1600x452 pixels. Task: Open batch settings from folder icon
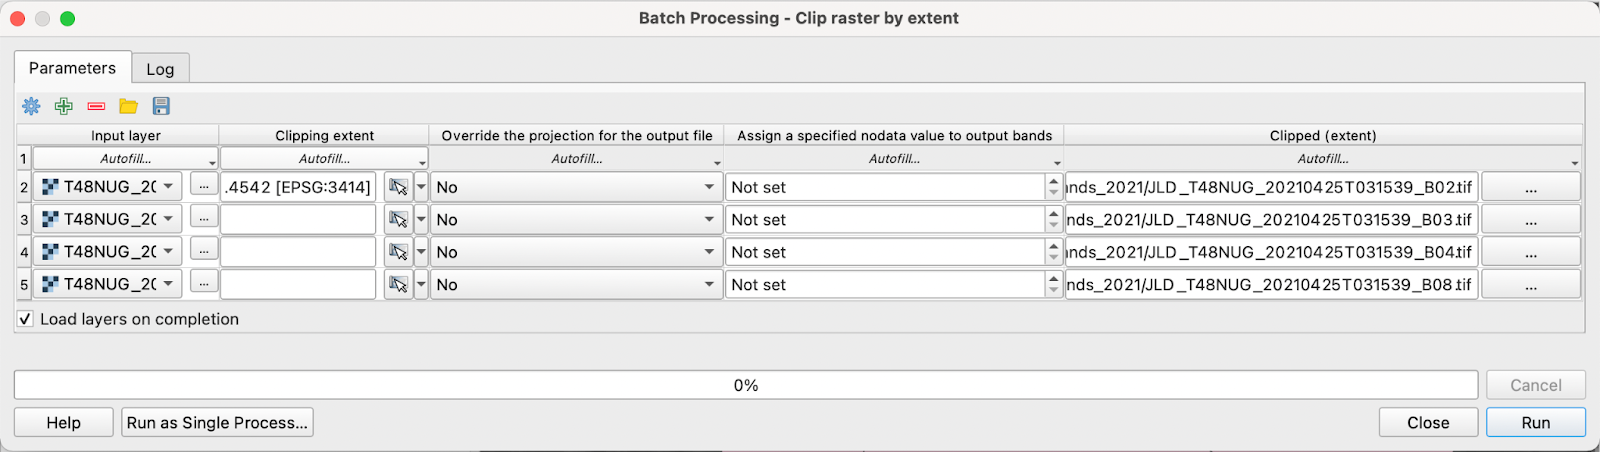pos(128,106)
